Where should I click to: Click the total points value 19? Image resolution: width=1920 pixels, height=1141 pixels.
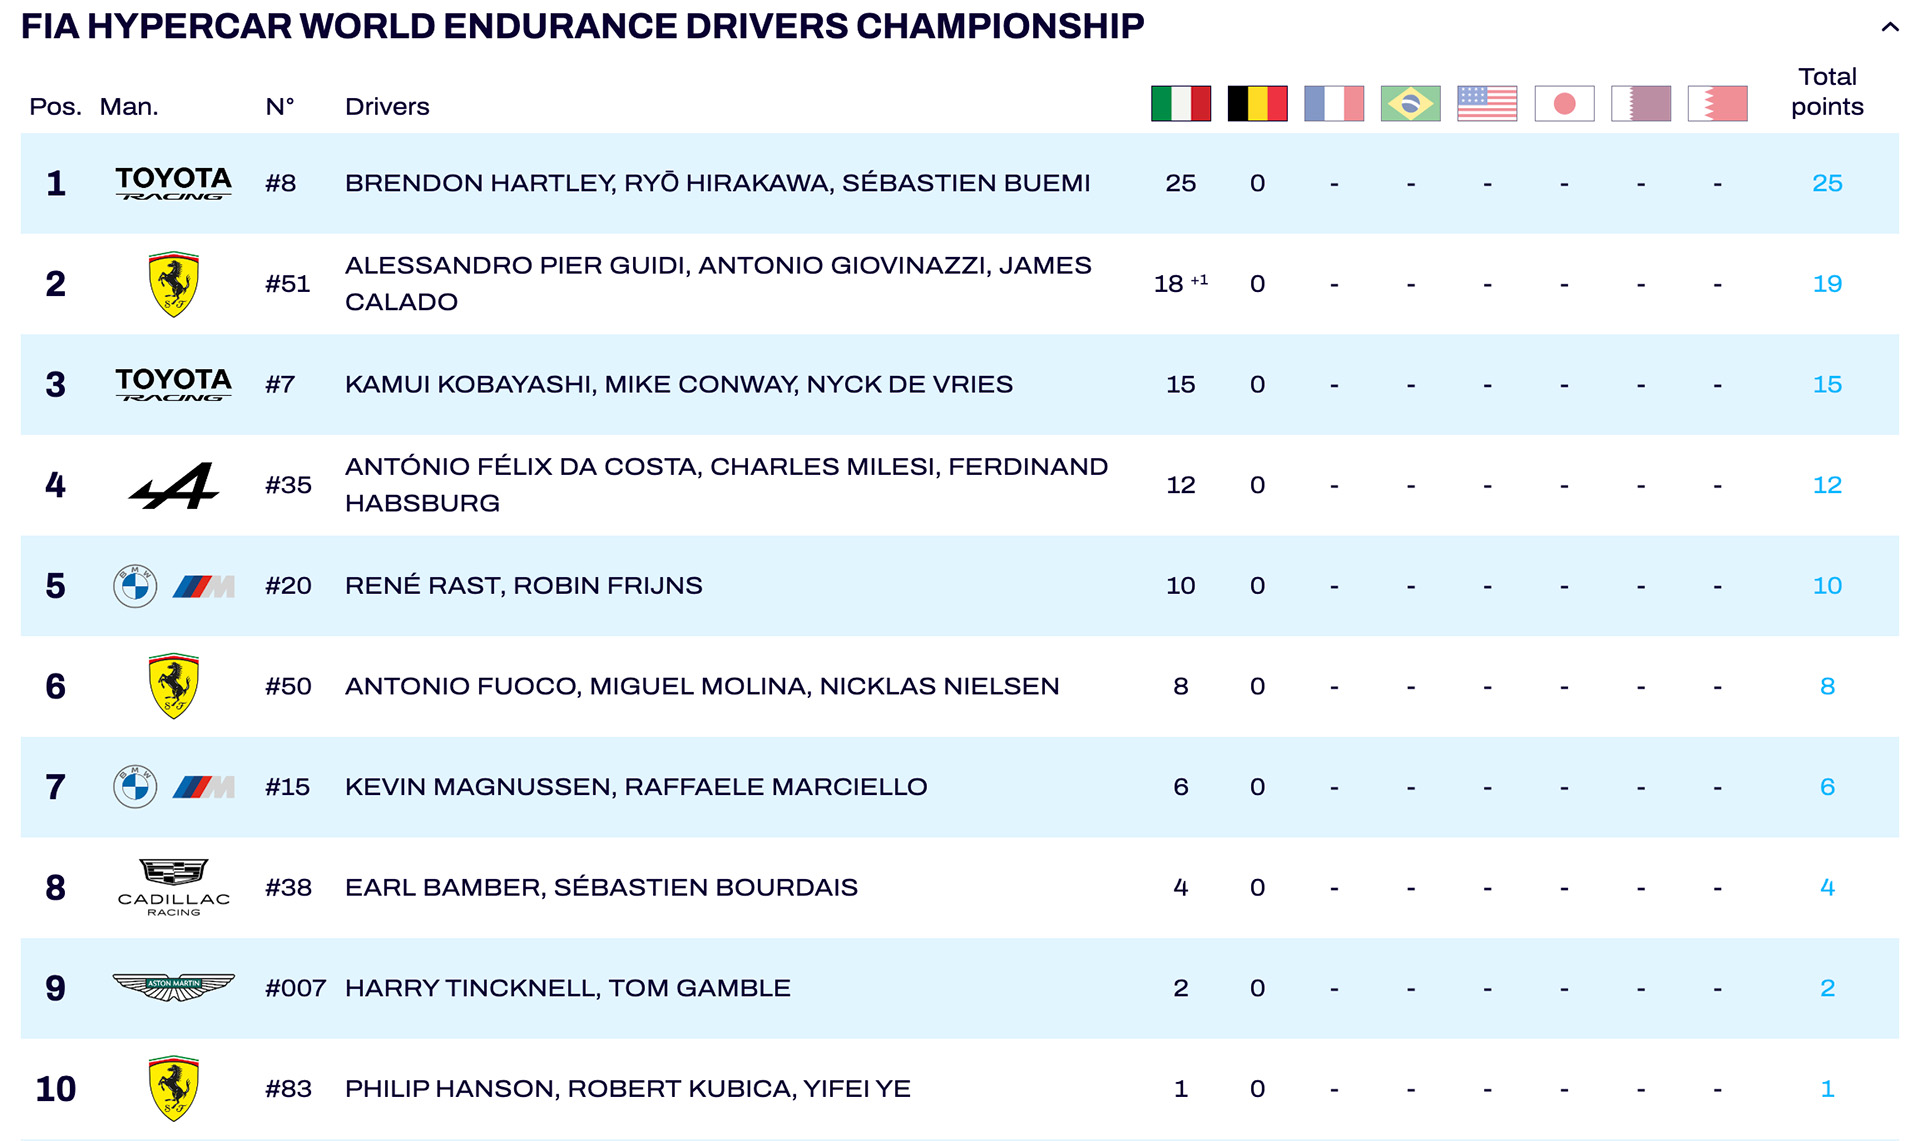click(x=1827, y=284)
